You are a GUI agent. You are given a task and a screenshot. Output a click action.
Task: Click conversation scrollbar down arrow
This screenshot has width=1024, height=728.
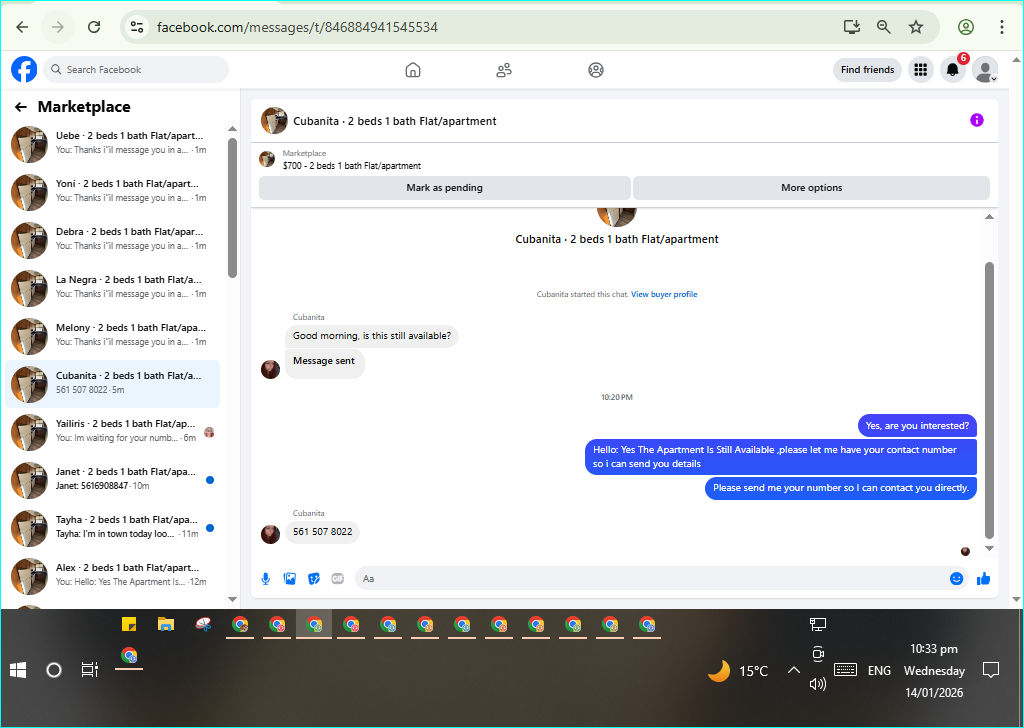[x=989, y=549]
